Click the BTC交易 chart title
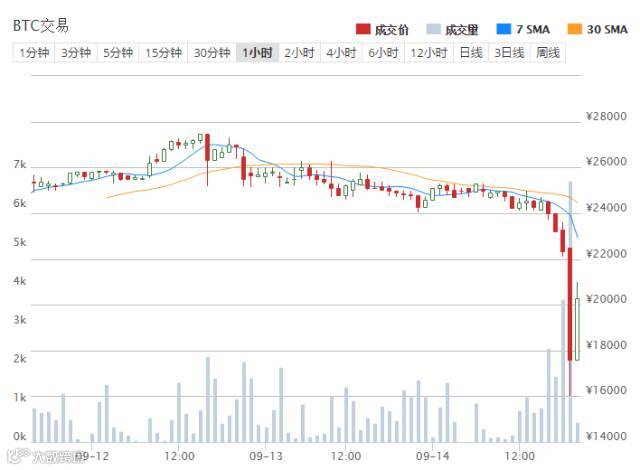Screen dimensions: 640x470 (x=41, y=26)
